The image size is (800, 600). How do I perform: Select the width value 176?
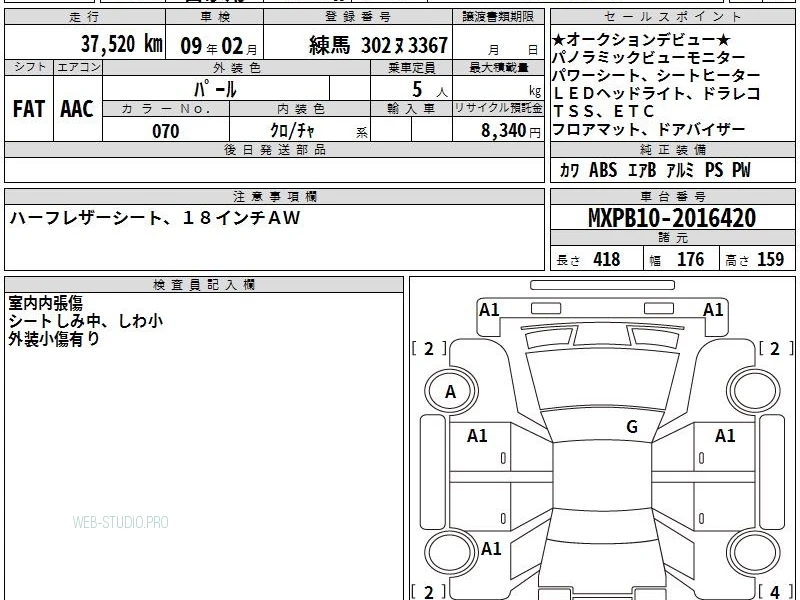click(690, 259)
